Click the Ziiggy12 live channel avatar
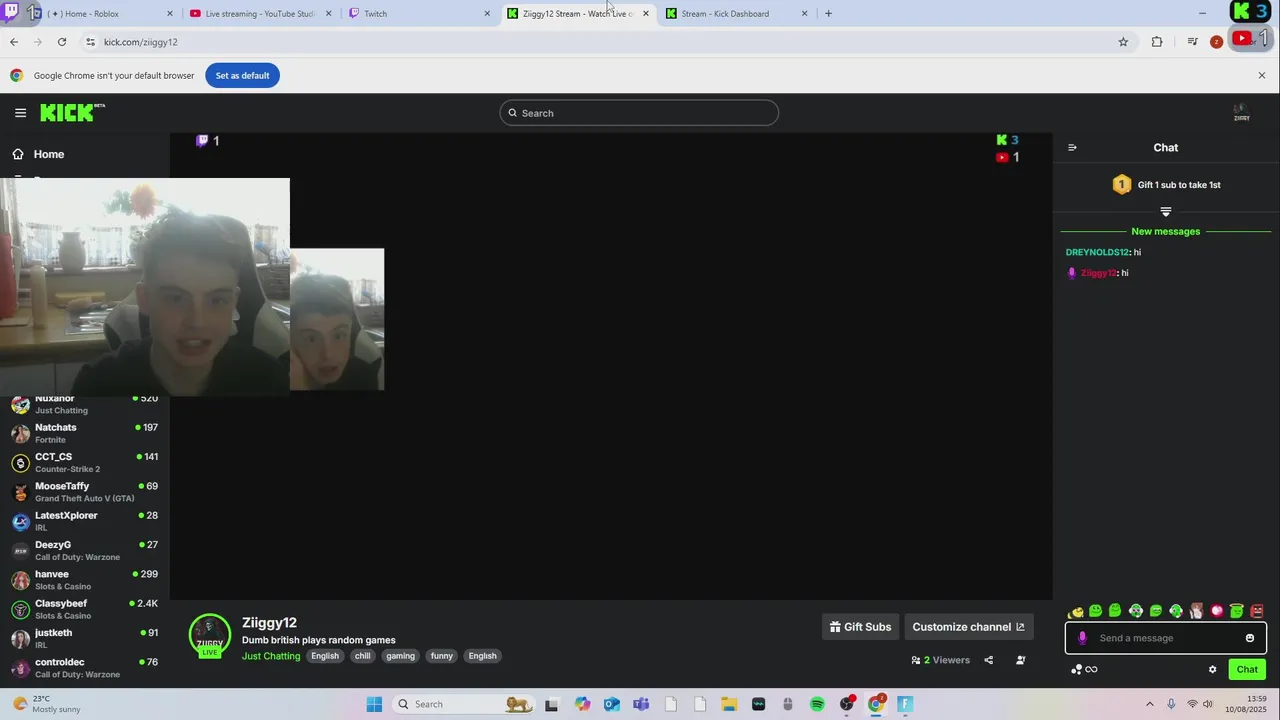 [x=209, y=635]
